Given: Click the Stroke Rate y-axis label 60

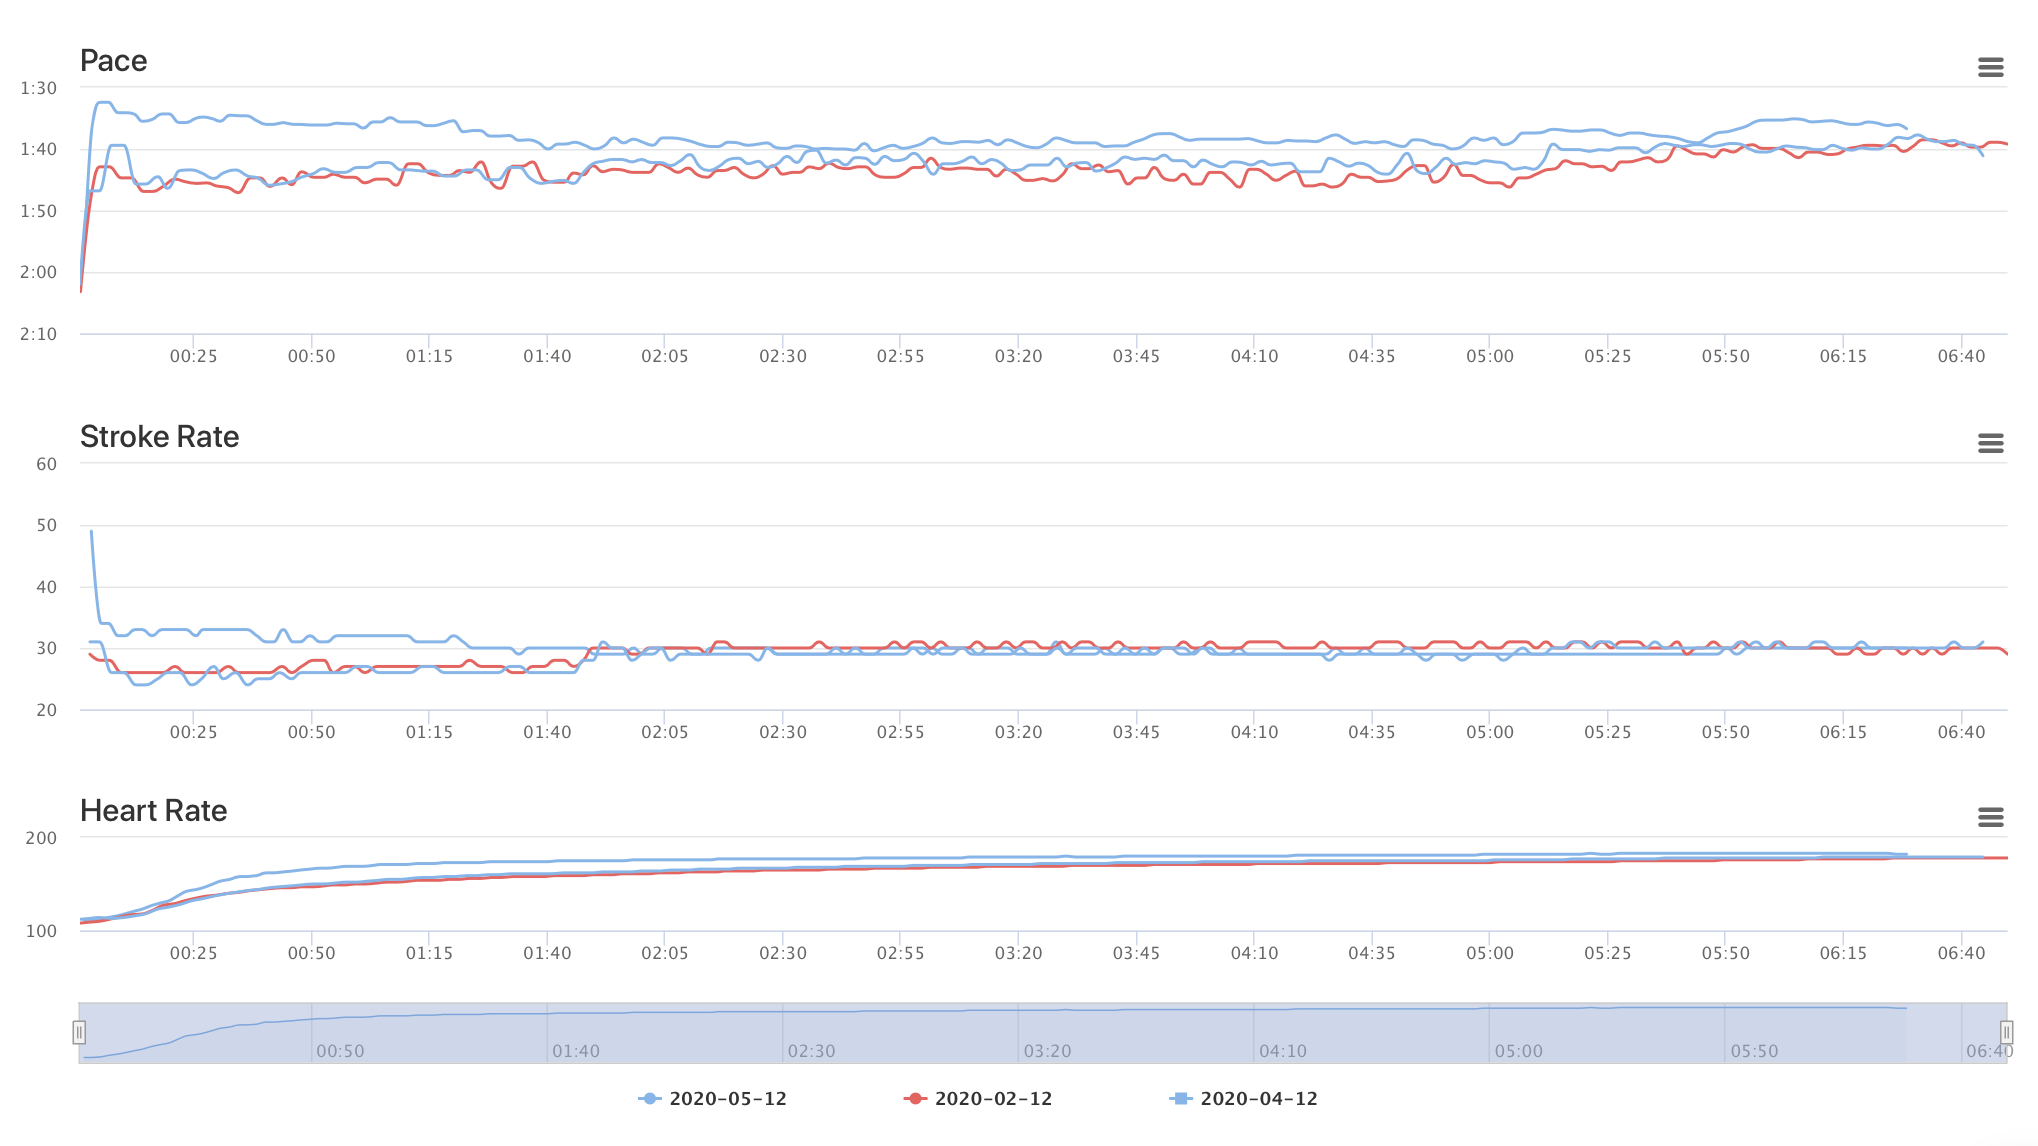Looking at the screenshot, I should pos(46,464).
